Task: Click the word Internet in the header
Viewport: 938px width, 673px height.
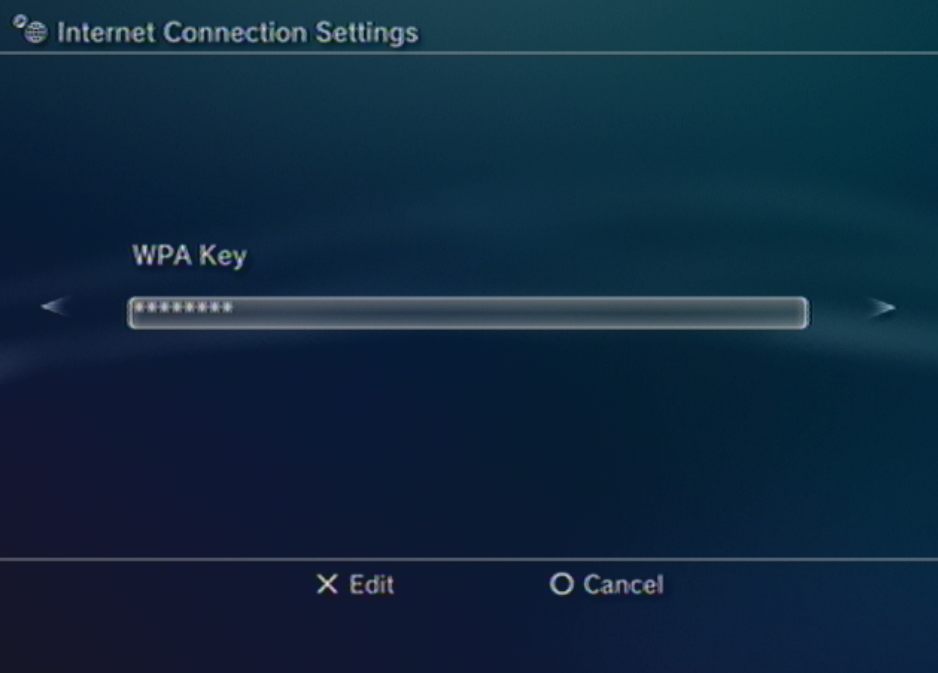Action: tap(107, 32)
